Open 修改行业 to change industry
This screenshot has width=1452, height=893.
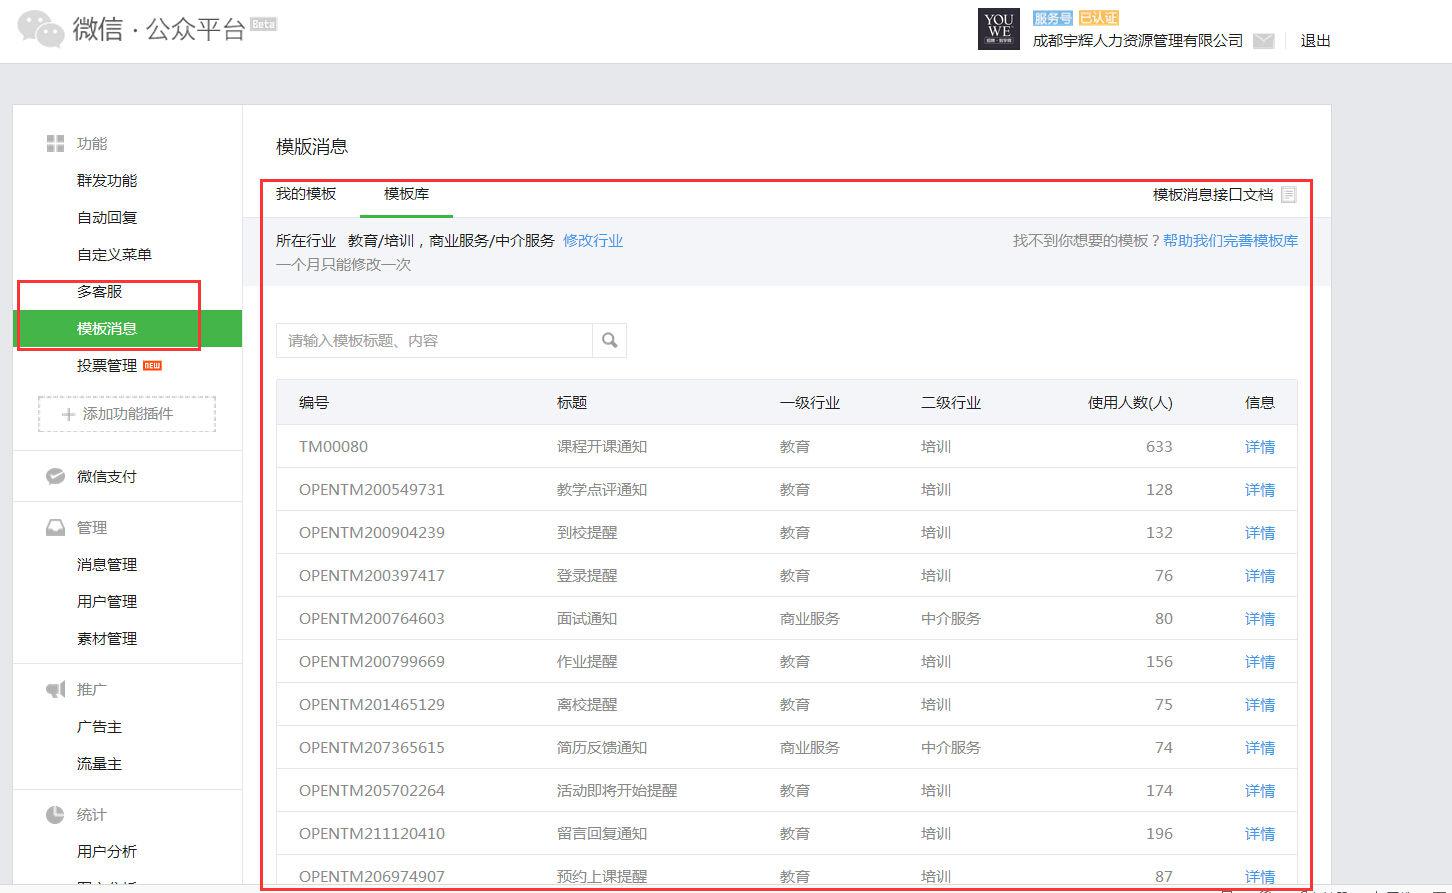[593, 240]
